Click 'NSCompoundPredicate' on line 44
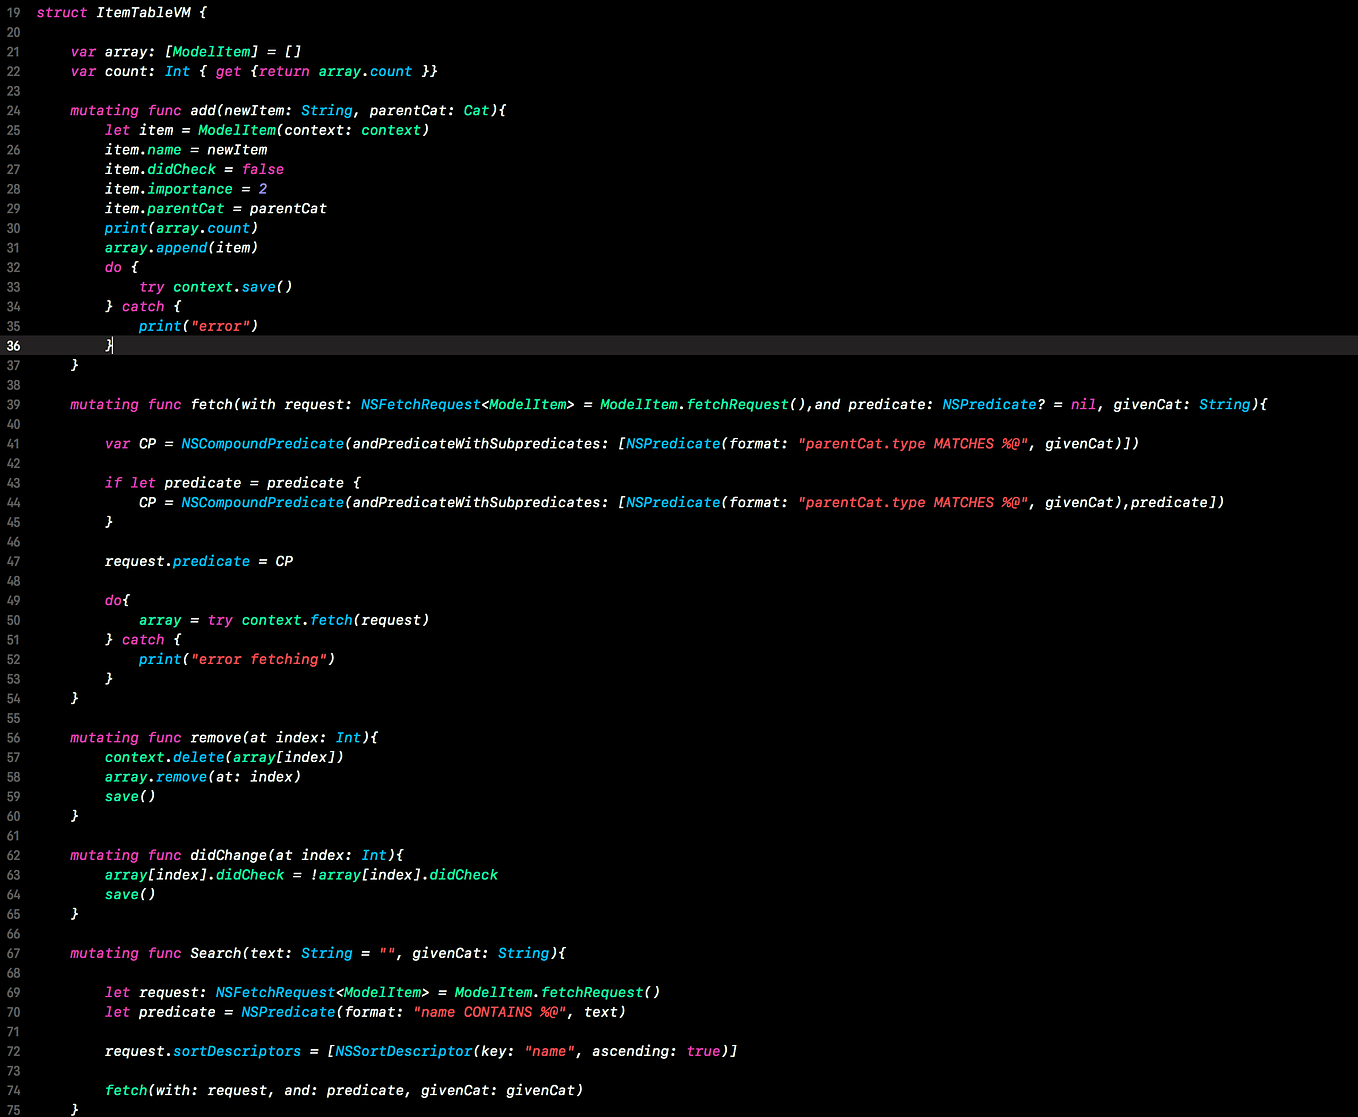The image size is (1358, 1117). [x=263, y=503]
